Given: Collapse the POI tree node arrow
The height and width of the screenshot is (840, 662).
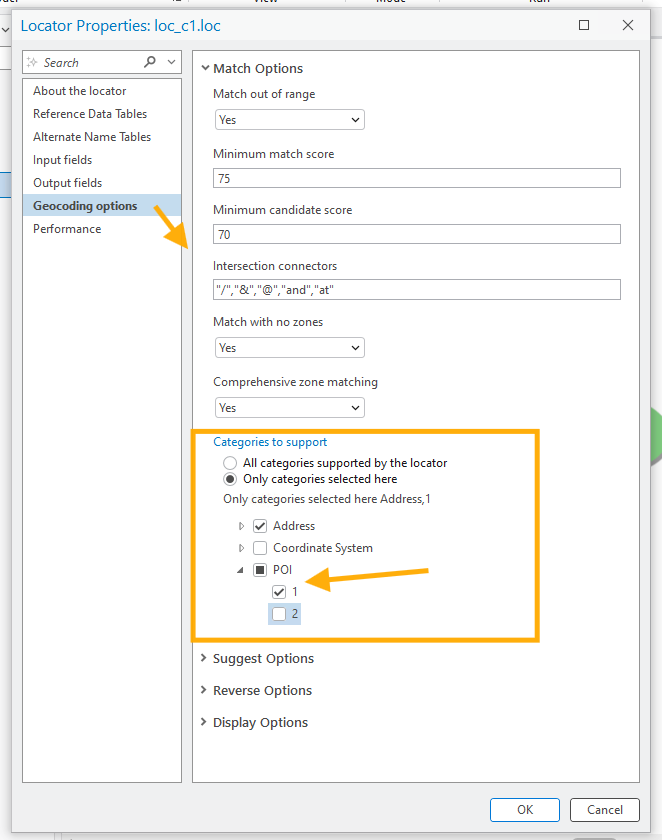Looking at the screenshot, I should 241,570.
